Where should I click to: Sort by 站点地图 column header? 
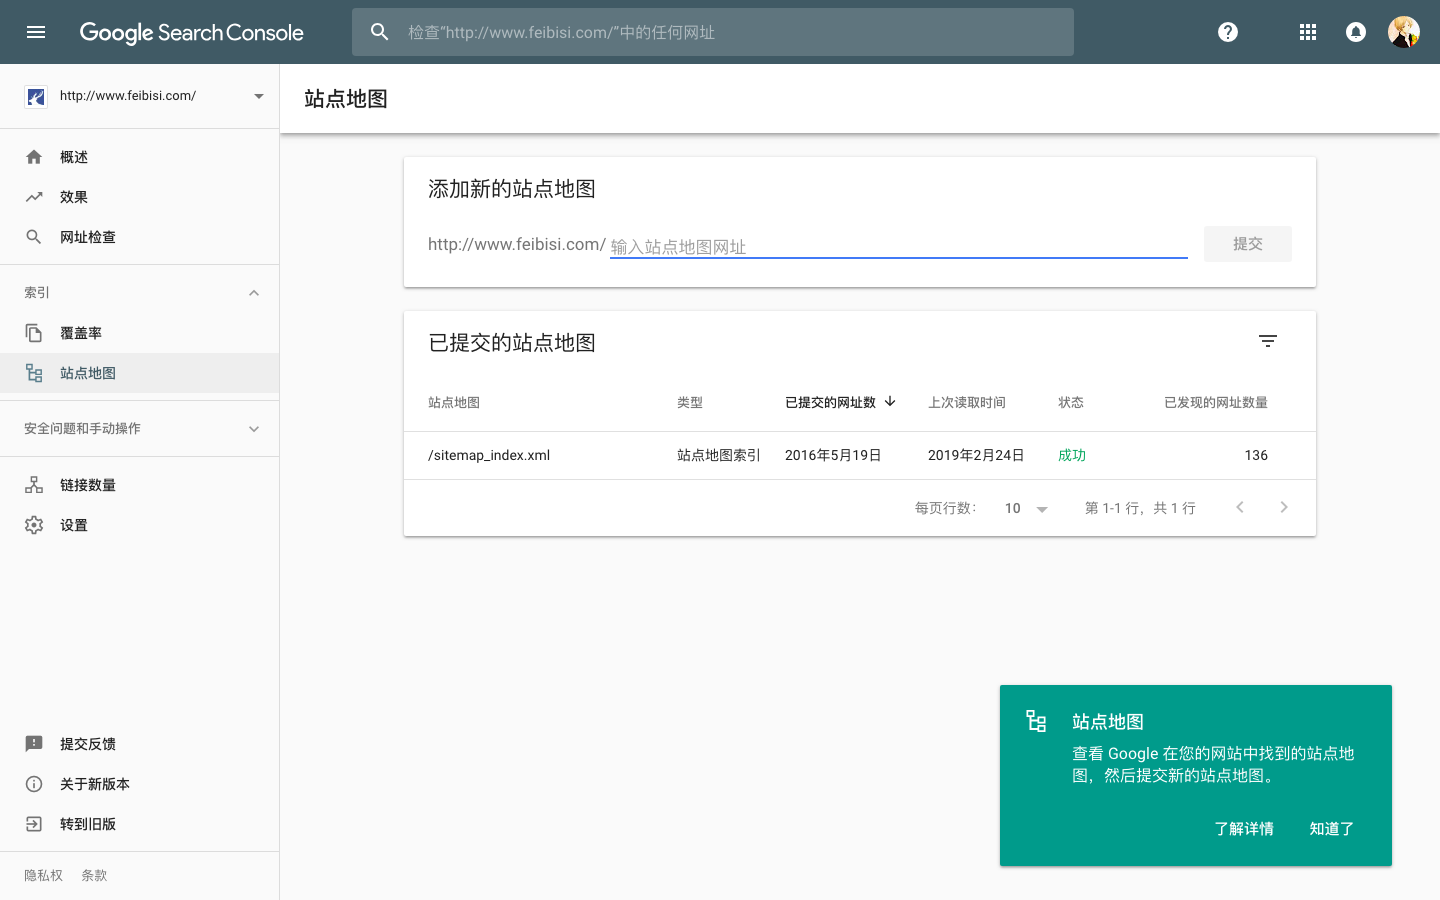point(454,402)
